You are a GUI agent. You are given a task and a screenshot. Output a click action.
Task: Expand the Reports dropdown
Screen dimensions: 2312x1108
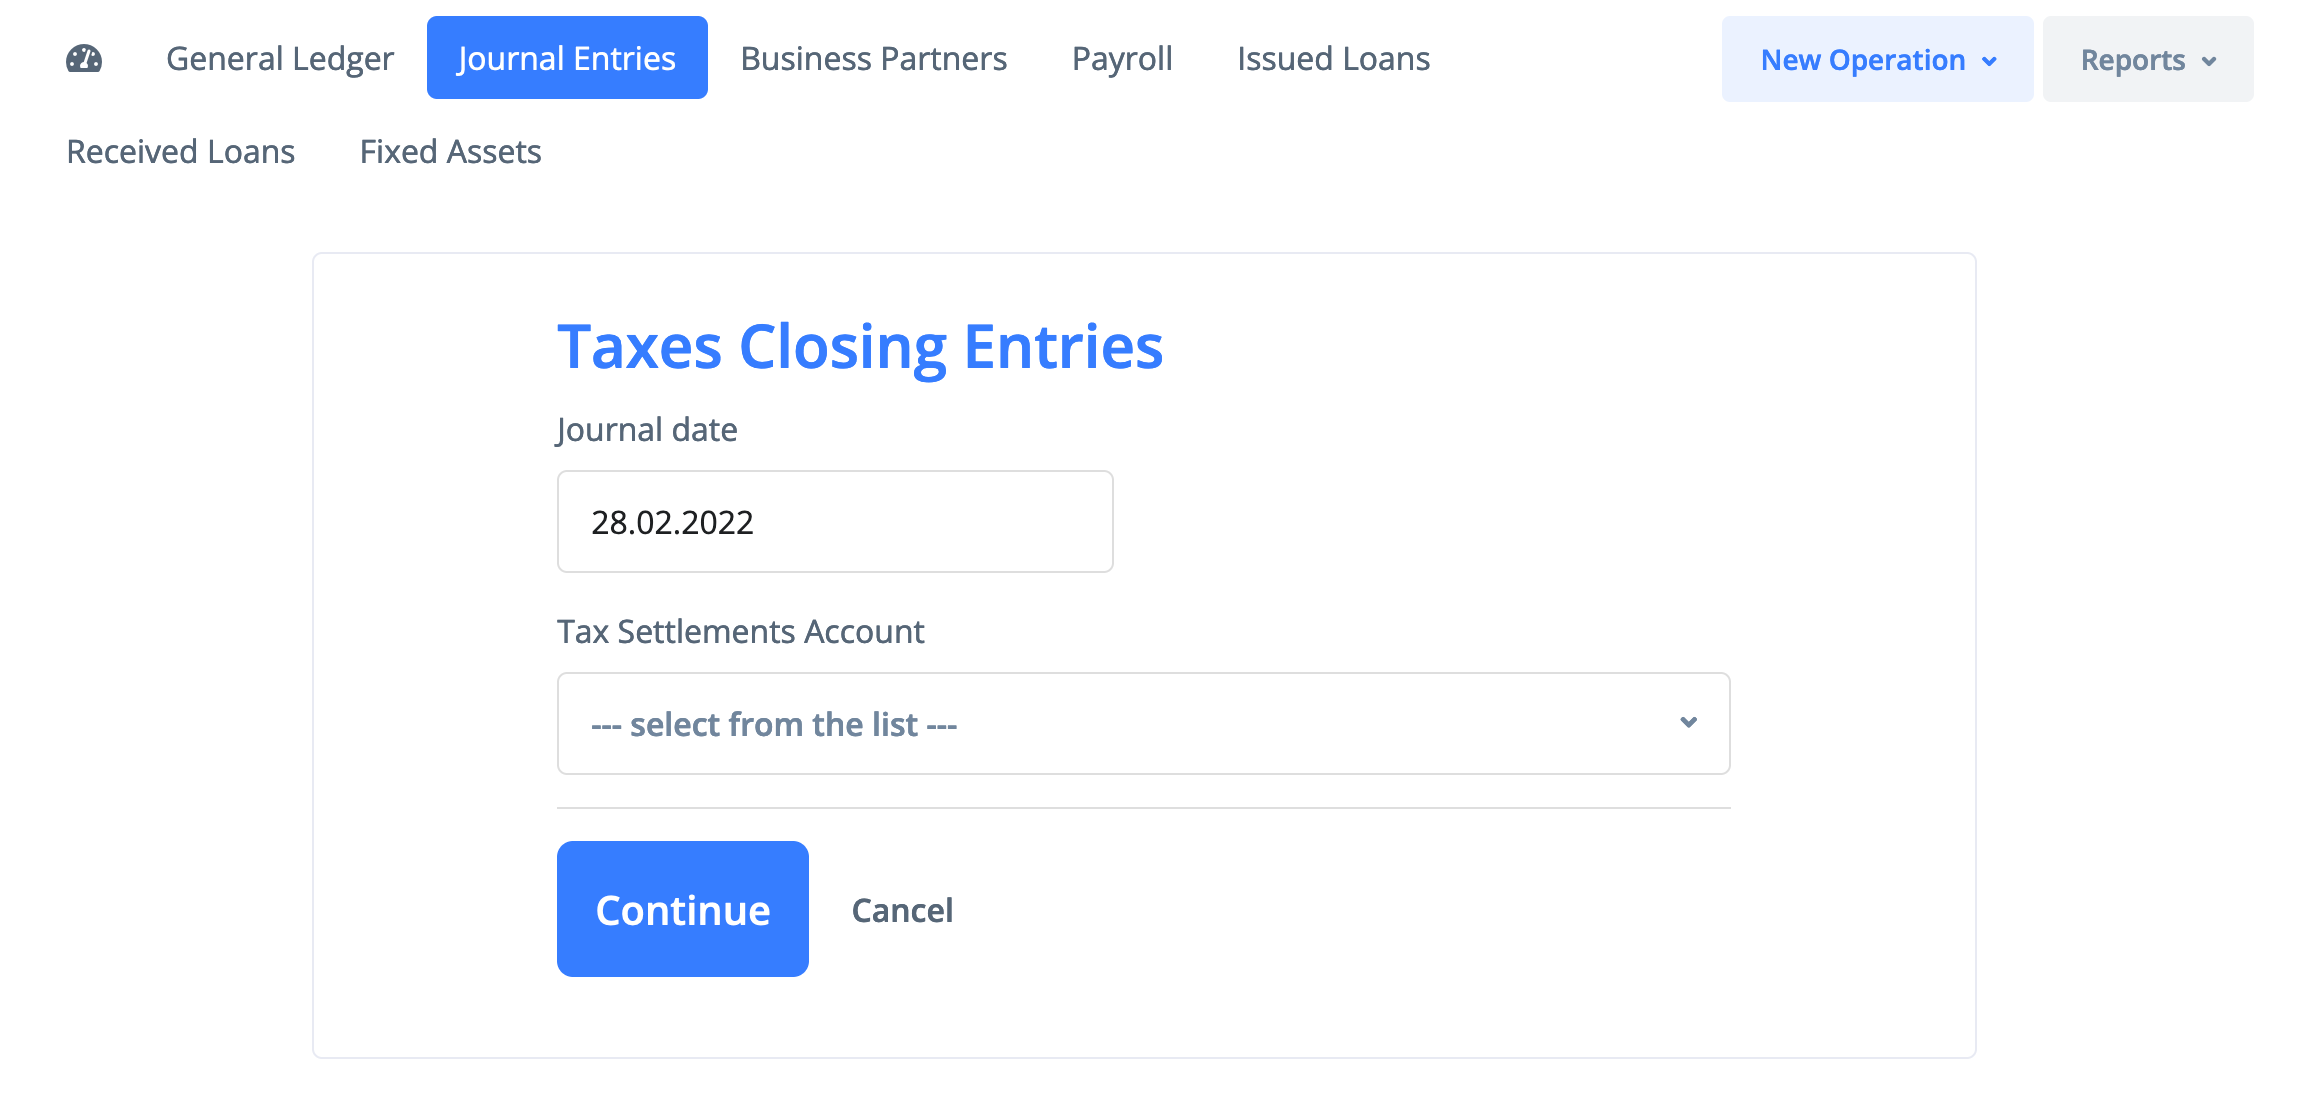2133,60
